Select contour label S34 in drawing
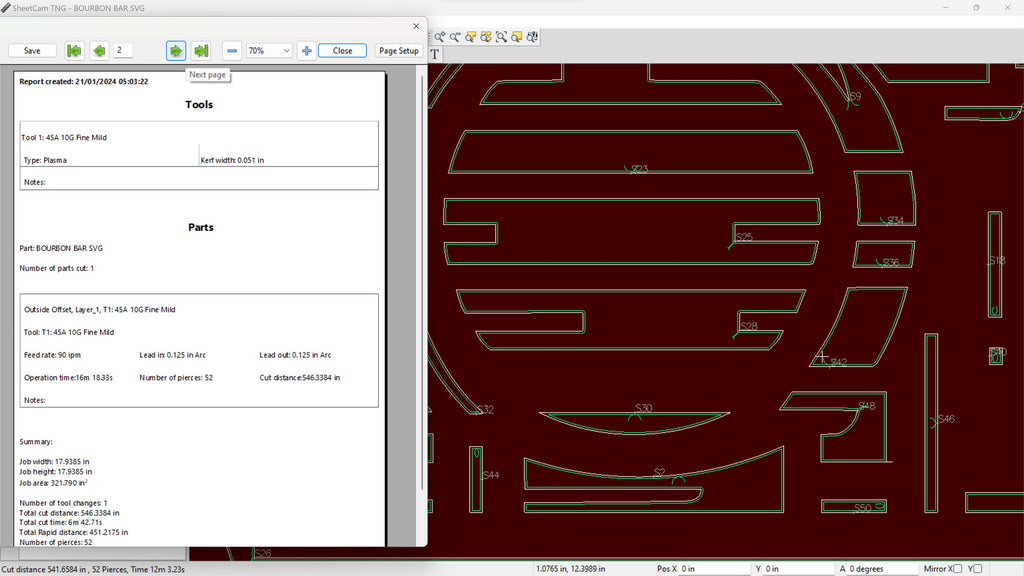1024x576 pixels. pyautogui.click(x=895, y=221)
